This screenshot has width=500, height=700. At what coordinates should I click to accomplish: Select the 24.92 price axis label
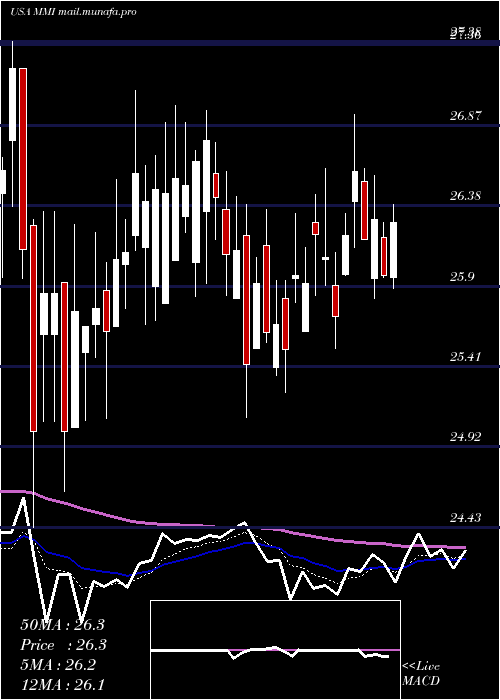point(466,437)
